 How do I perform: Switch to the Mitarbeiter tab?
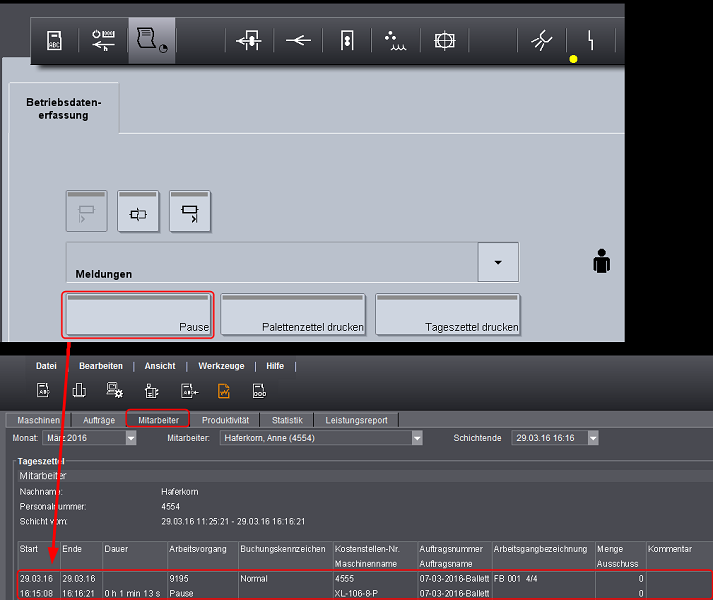(x=158, y=420)
